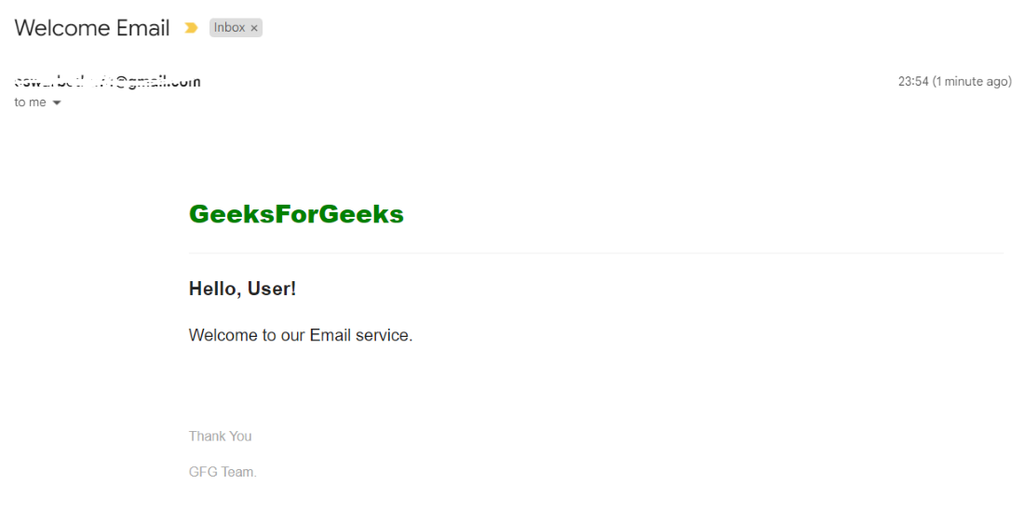The height and width of the screenshot is (525, 1024).
Task: Click the 'GFG Team.' signature text
Action: pos(223,472)
